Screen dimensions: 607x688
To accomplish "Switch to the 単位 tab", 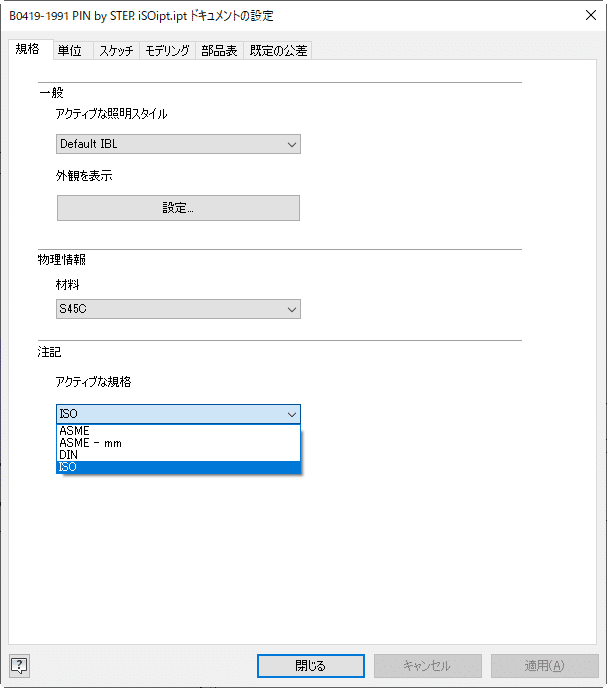I will 70,50.
